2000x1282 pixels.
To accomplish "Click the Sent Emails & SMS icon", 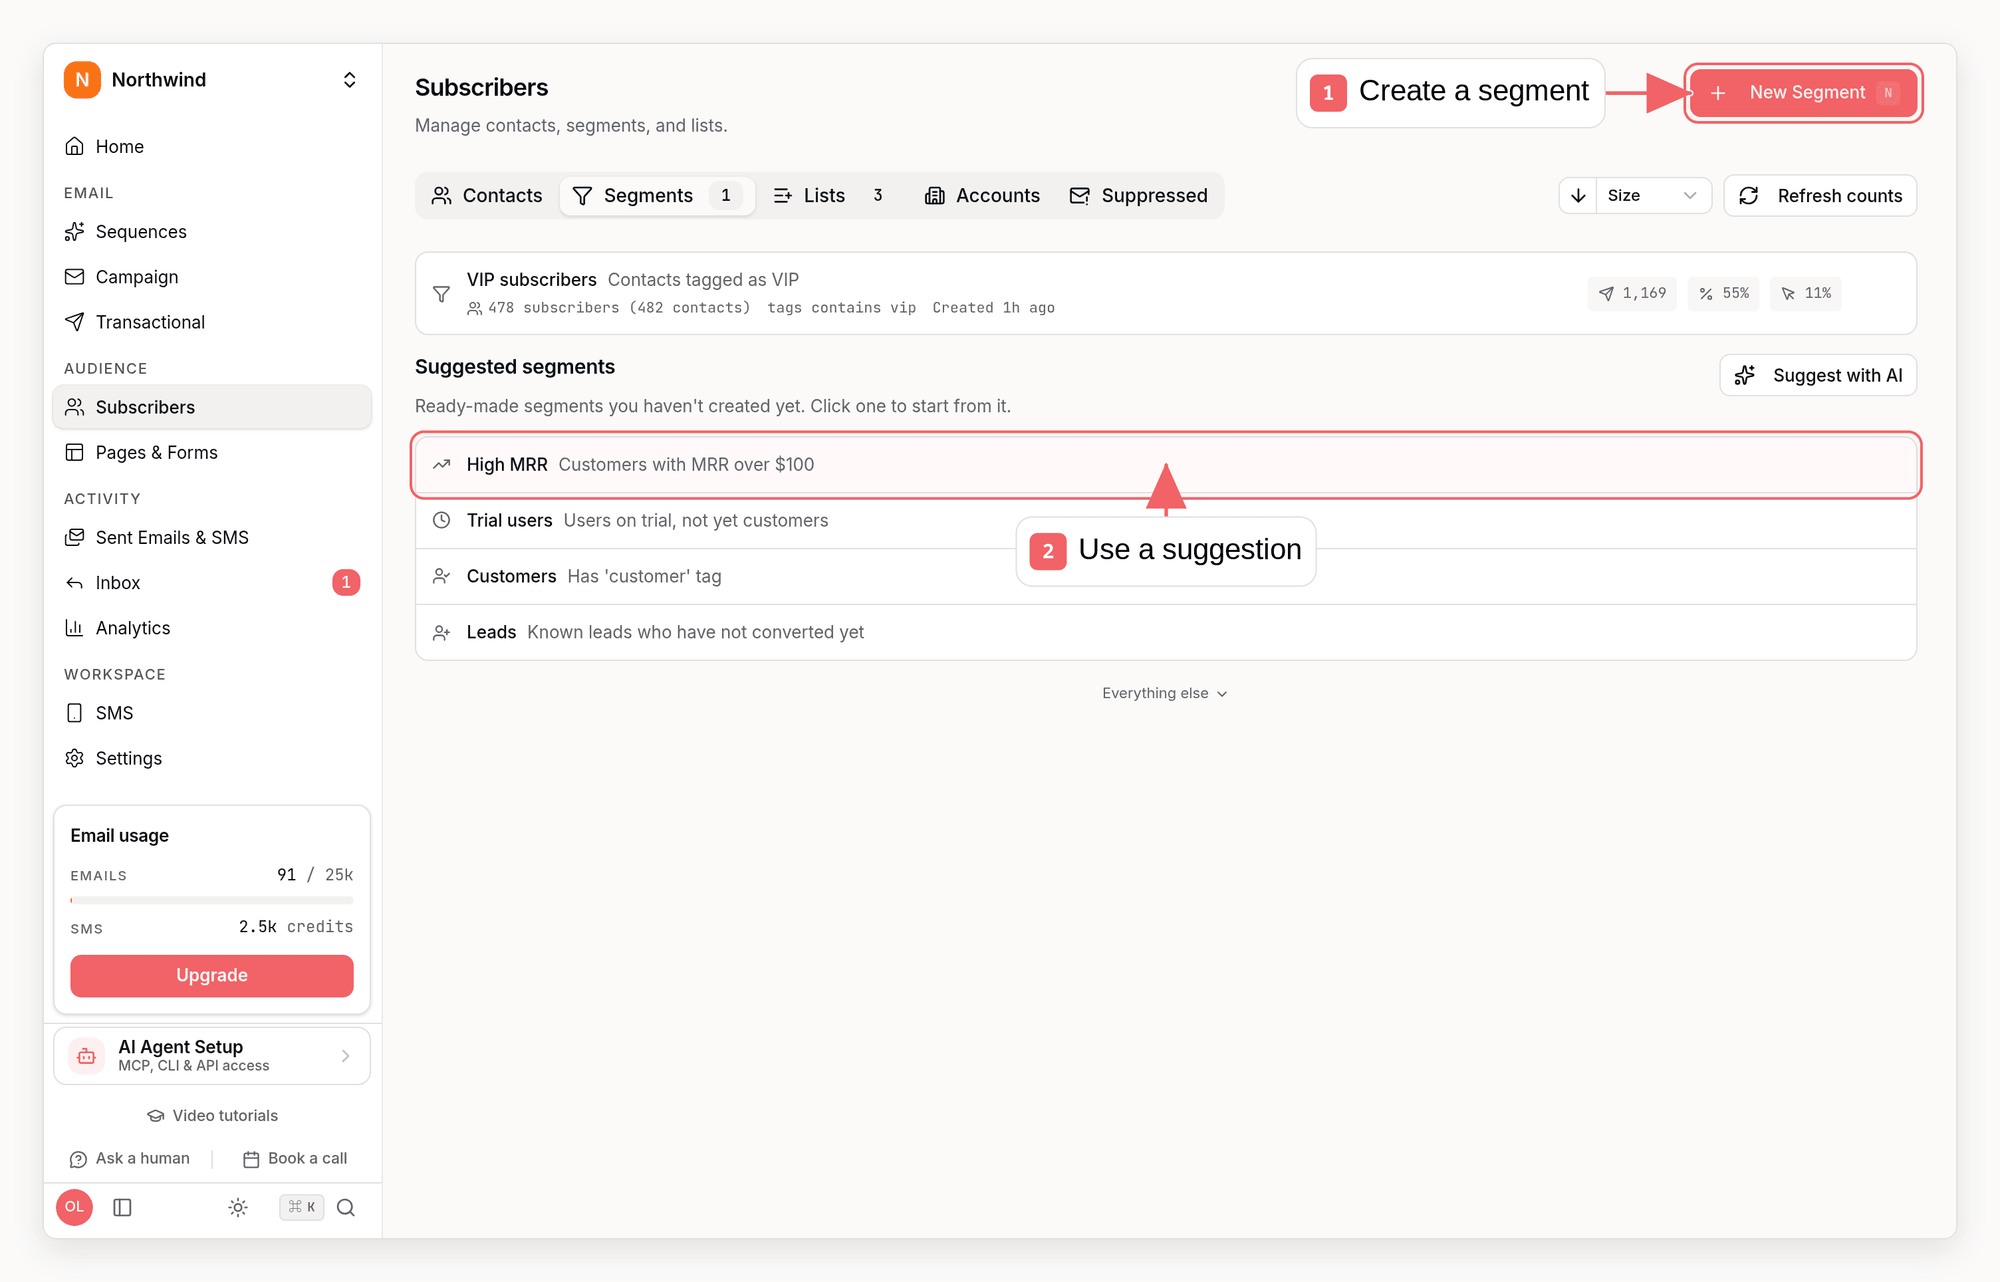I will (x=74, y=537).
